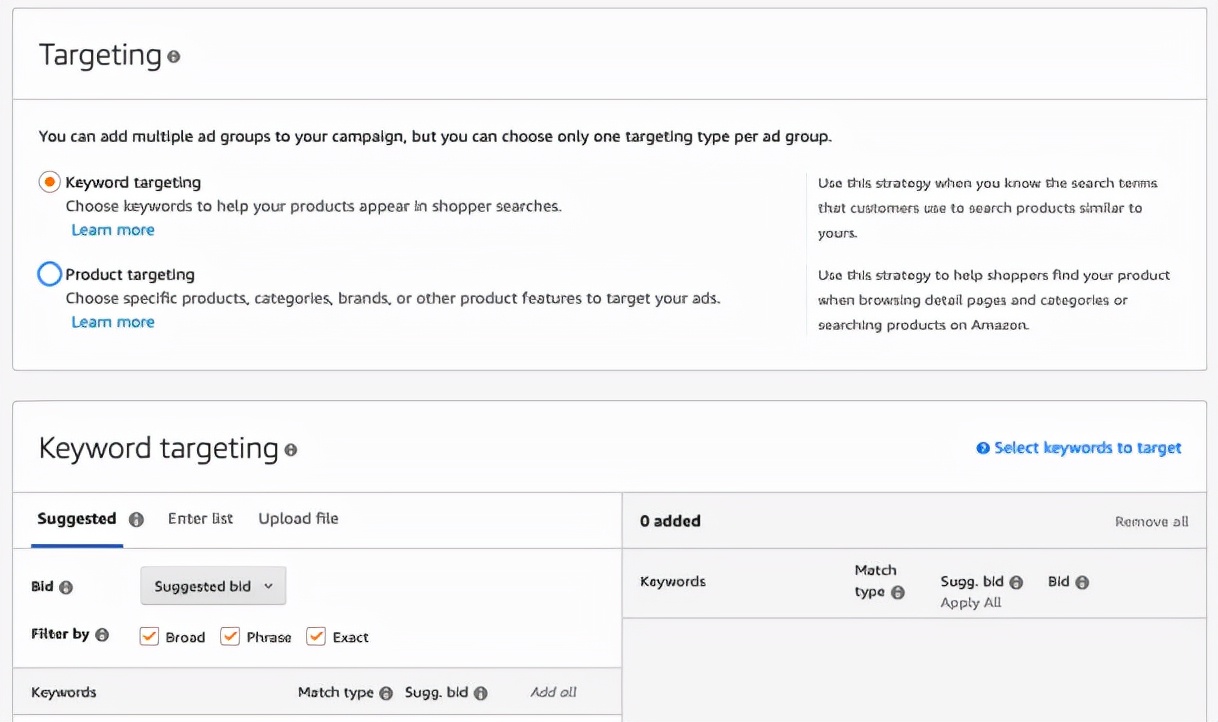This screenshot has width=1218, height=722.
Task: Click Remove all in added panel
Action: tap(1151, 521)
